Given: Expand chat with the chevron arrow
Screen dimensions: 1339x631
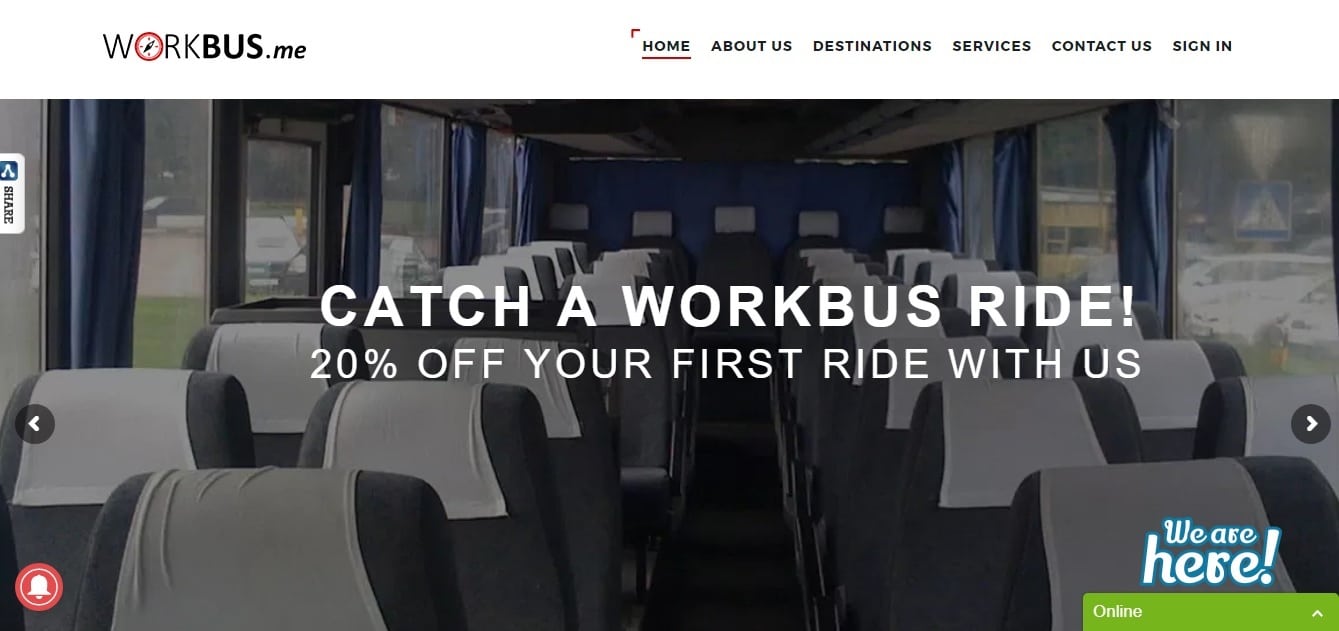Looking at the screenshot, I should [x=1316, y=612].
